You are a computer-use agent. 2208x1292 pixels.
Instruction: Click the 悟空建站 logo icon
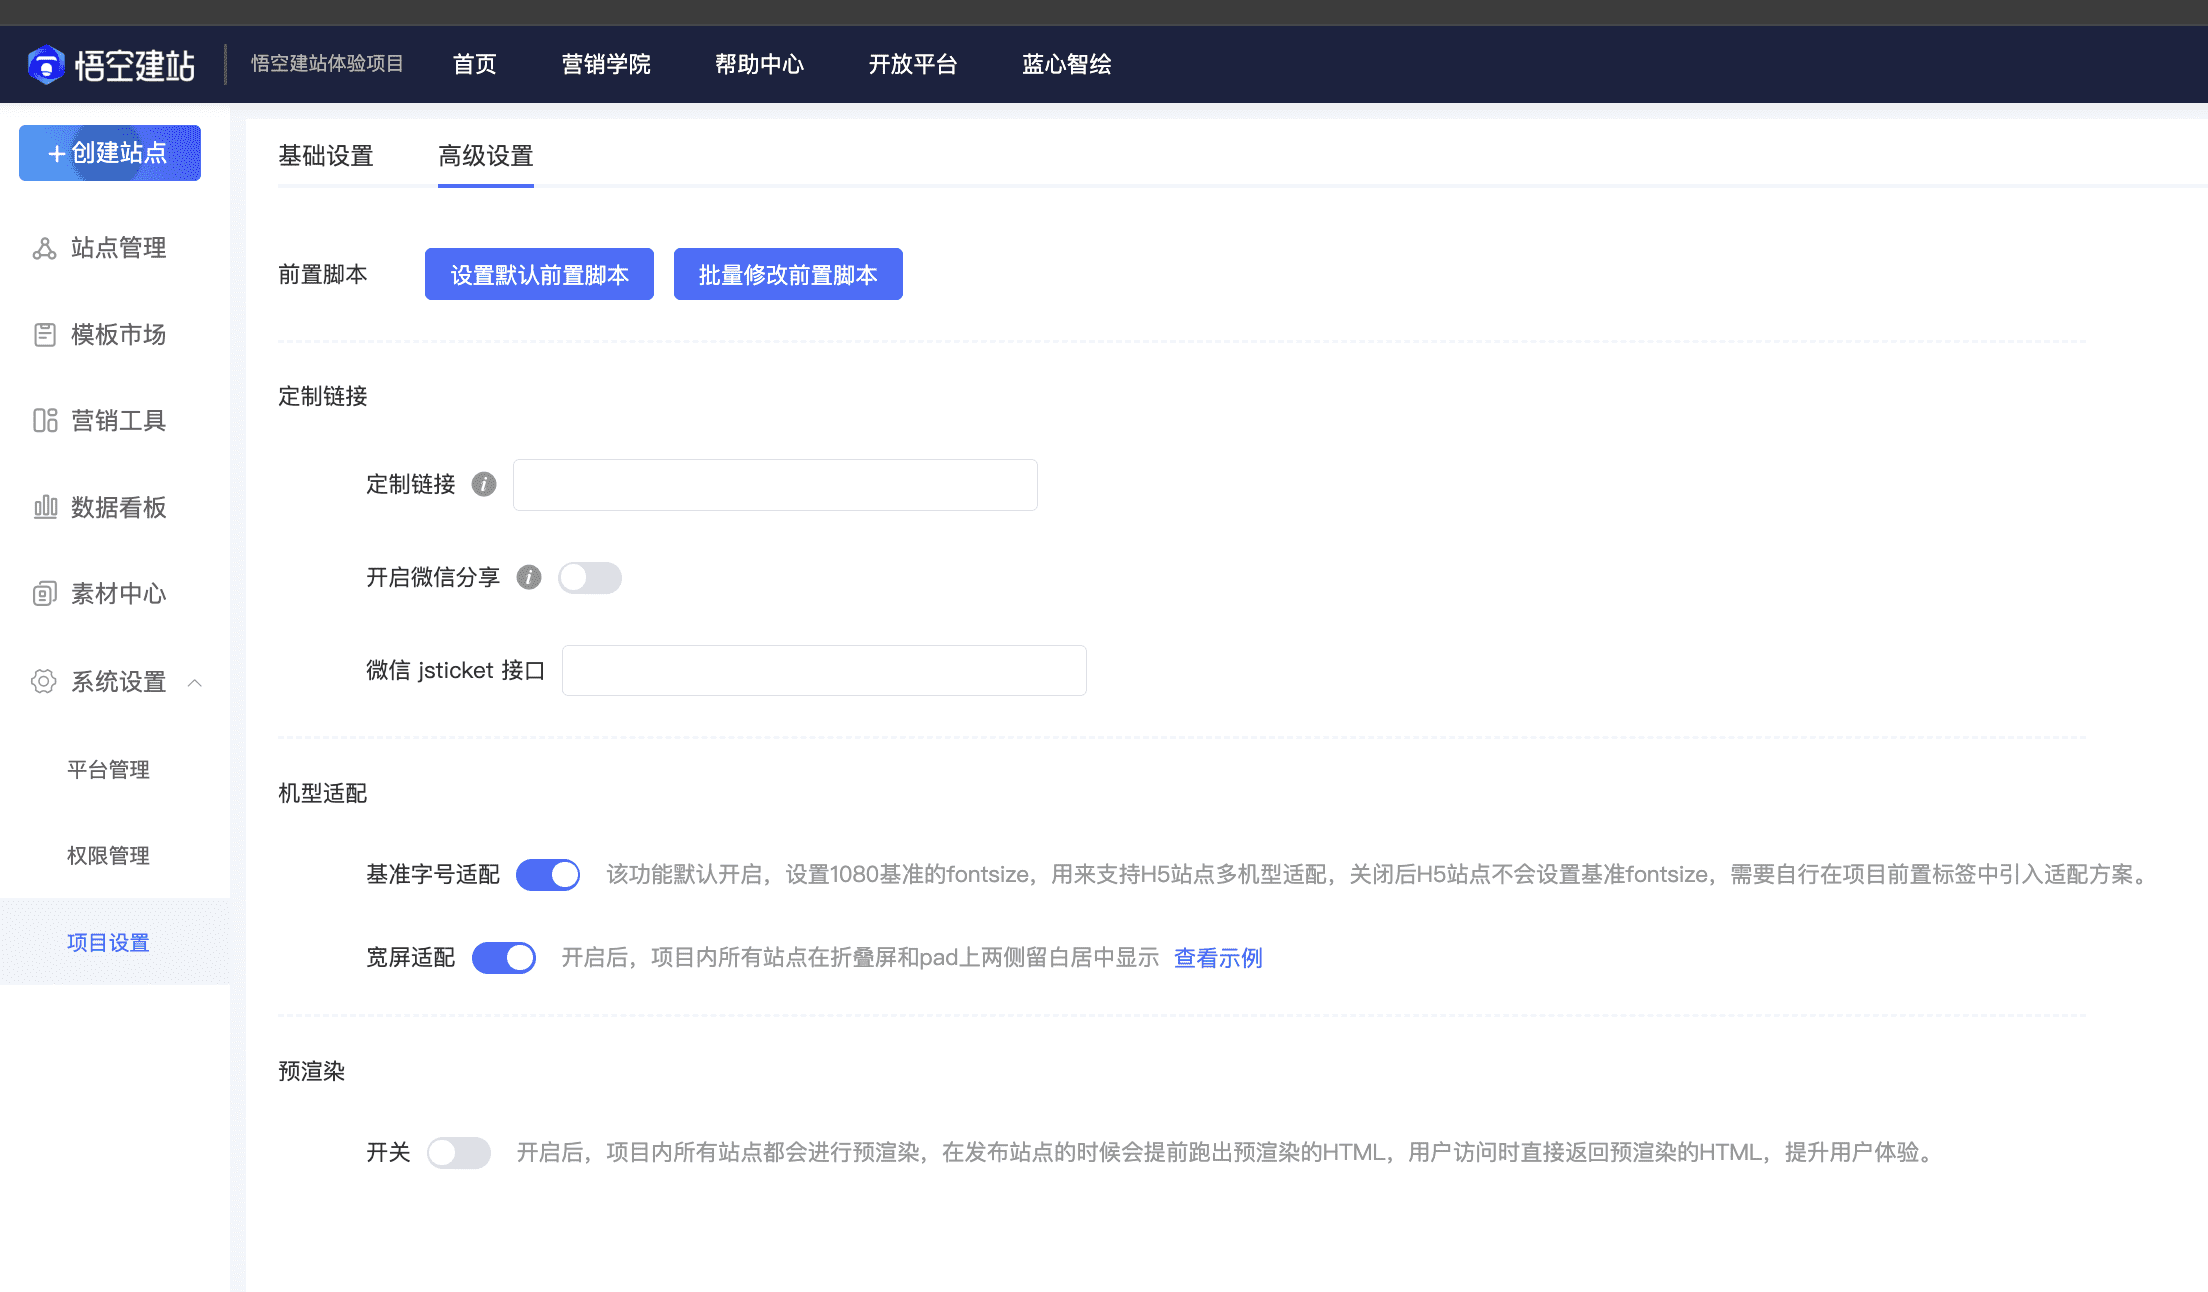coord(45,65)
